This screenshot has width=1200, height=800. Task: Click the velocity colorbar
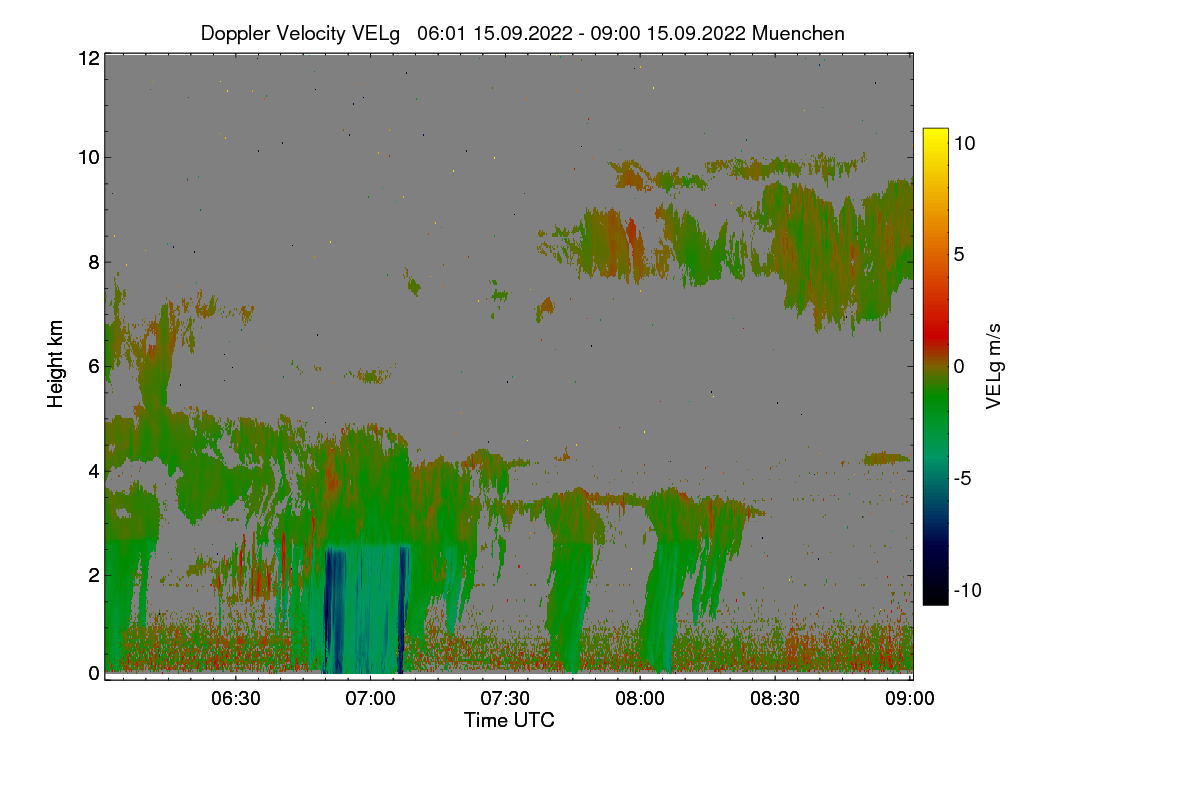click(935, 366)
